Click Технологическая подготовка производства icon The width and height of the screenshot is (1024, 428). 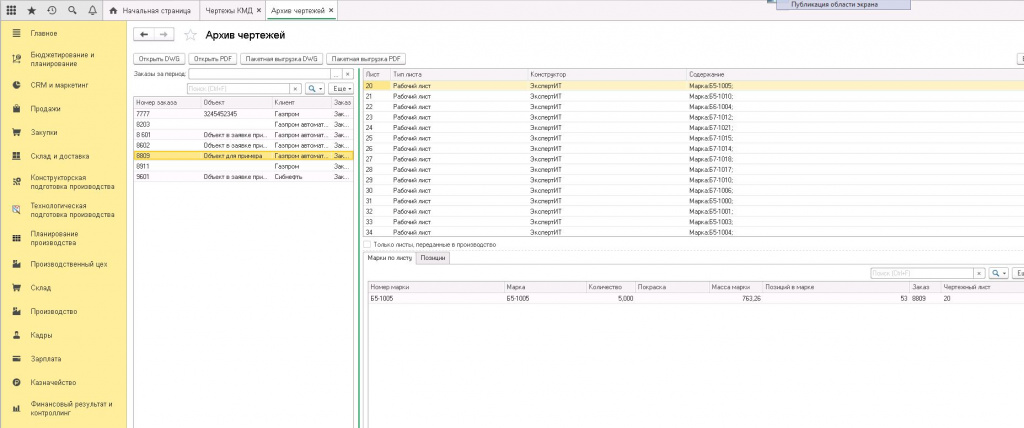16,210
